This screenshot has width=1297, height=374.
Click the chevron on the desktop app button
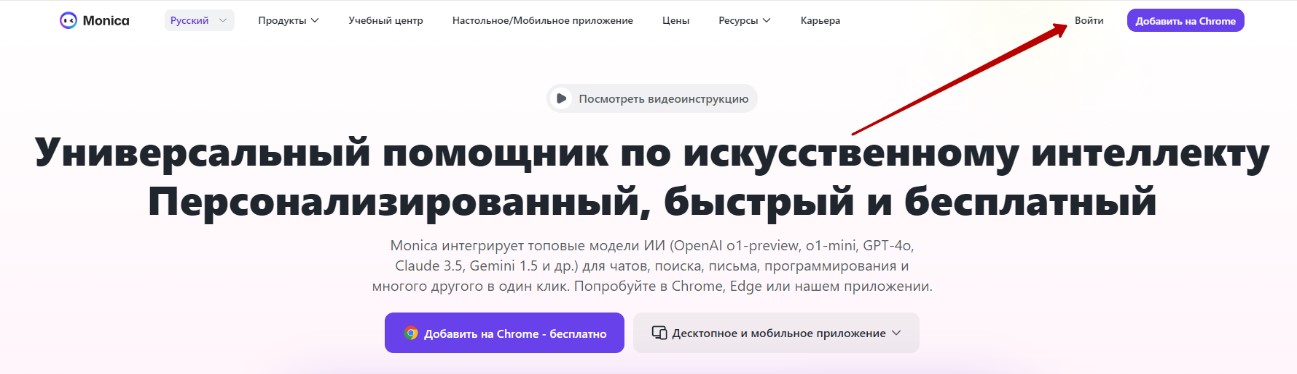(x=896, y=333)
